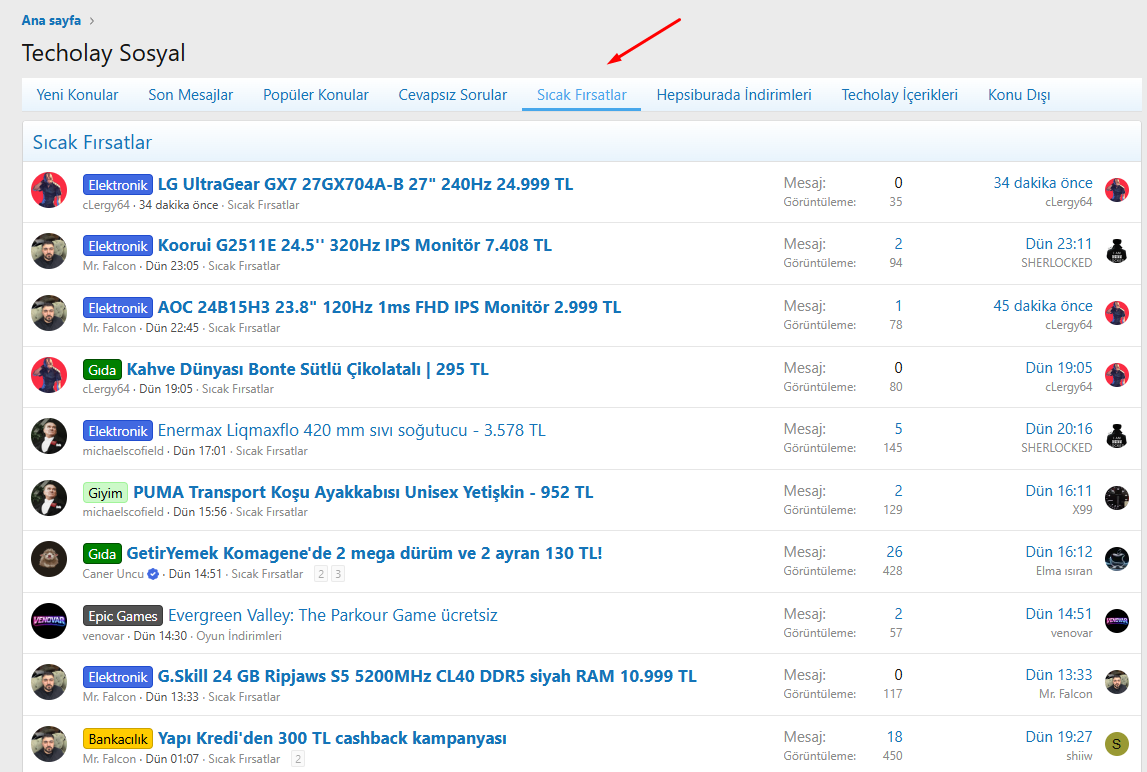Click shiiw last-poster avatar
Image resolution: width=1147 pixels, height=772 pixels.
point(1116,744)
